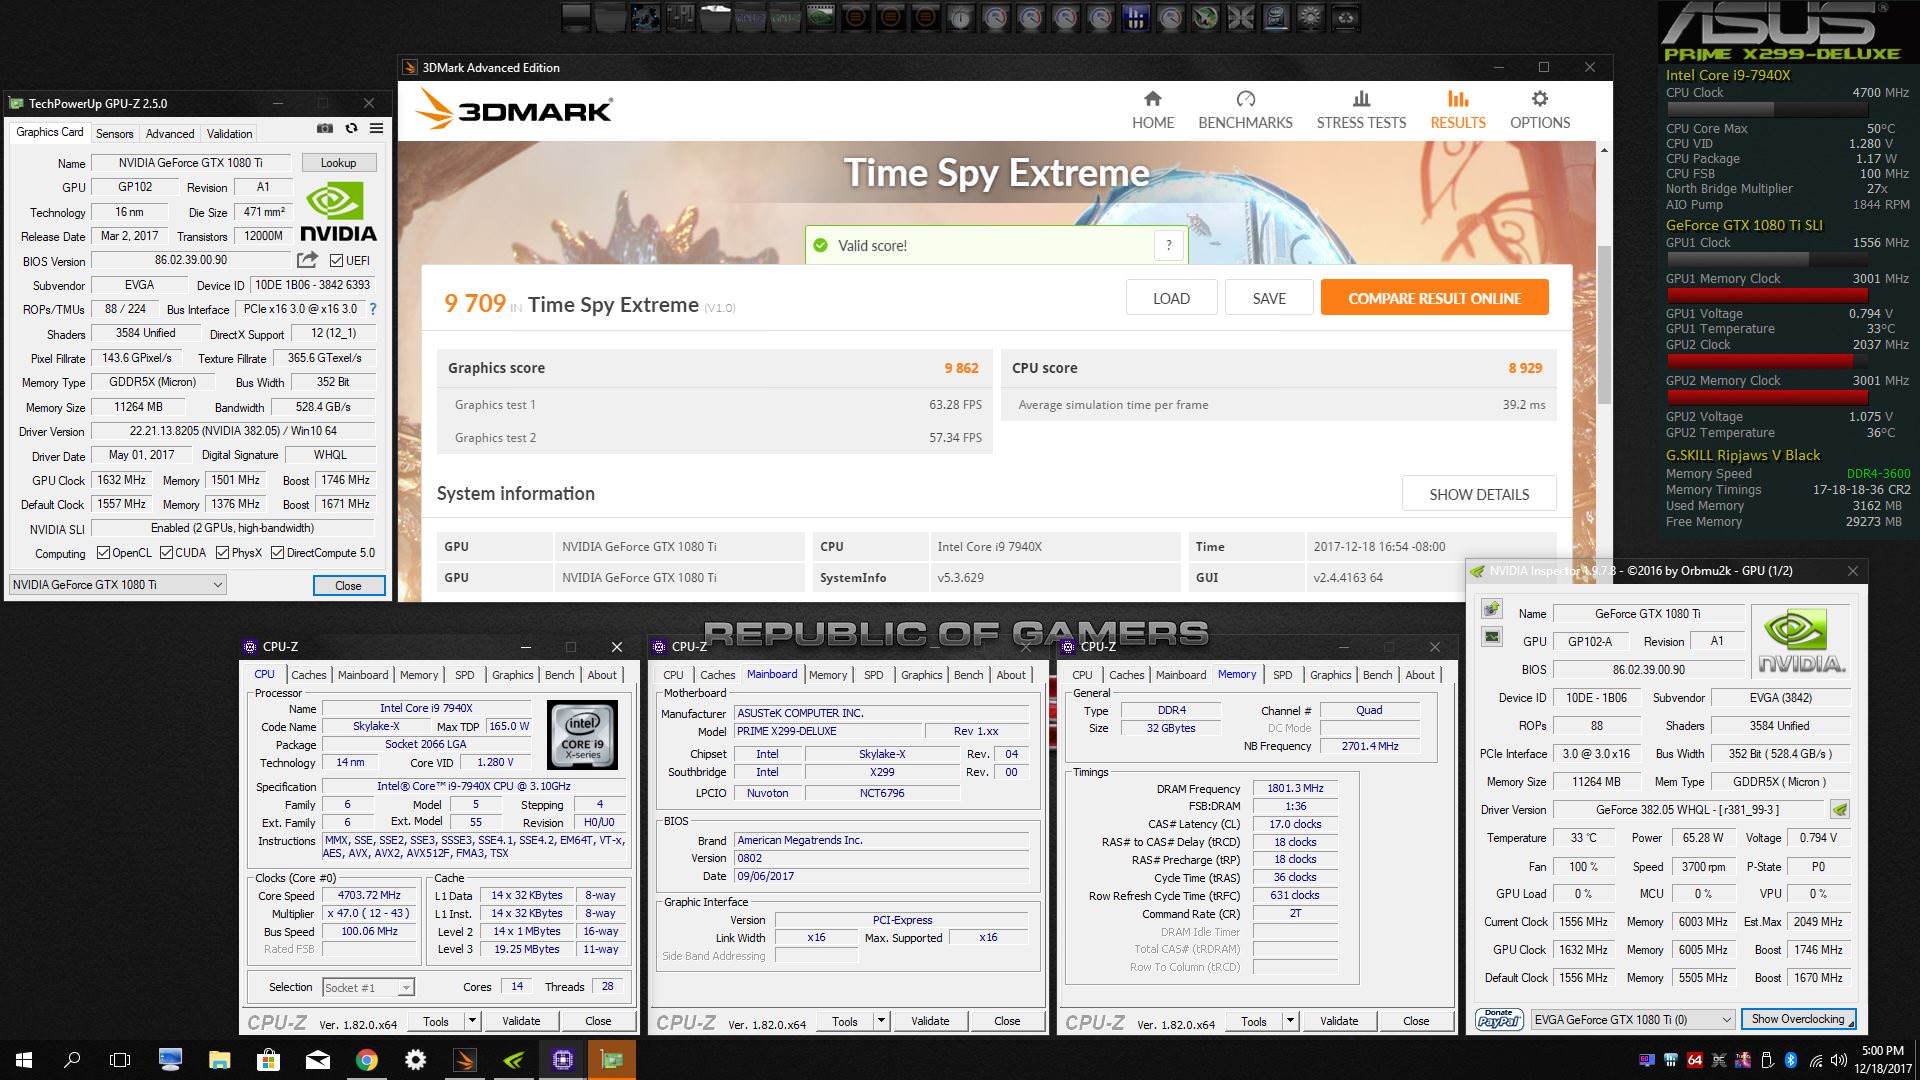The height and width of the screenshot is (1080, 1920).
Task: Open the Windows Start menu
Action: pyautogui.click(x=24, y=1060)
